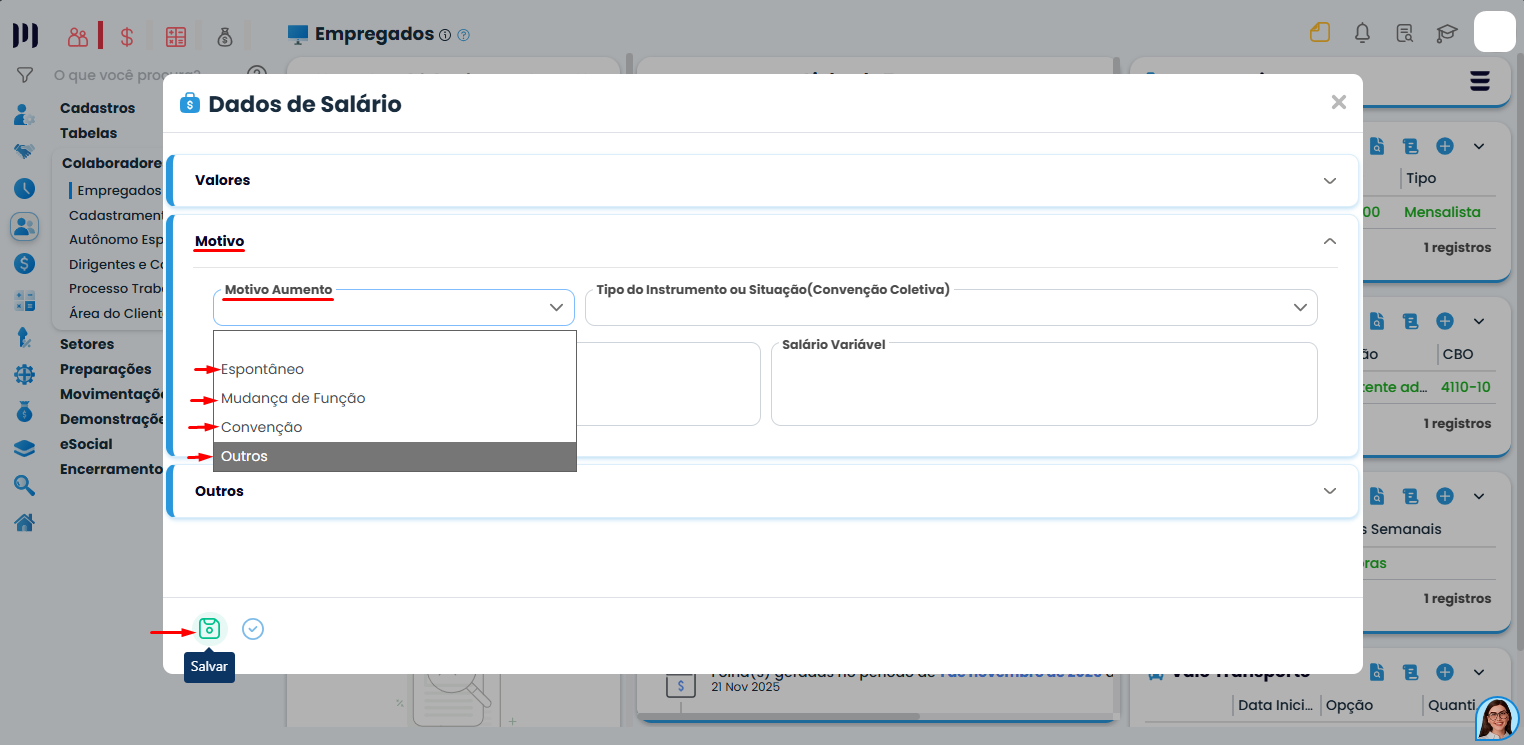
Task: Add a record in the Mensalista card
Action: (1445, 146)
